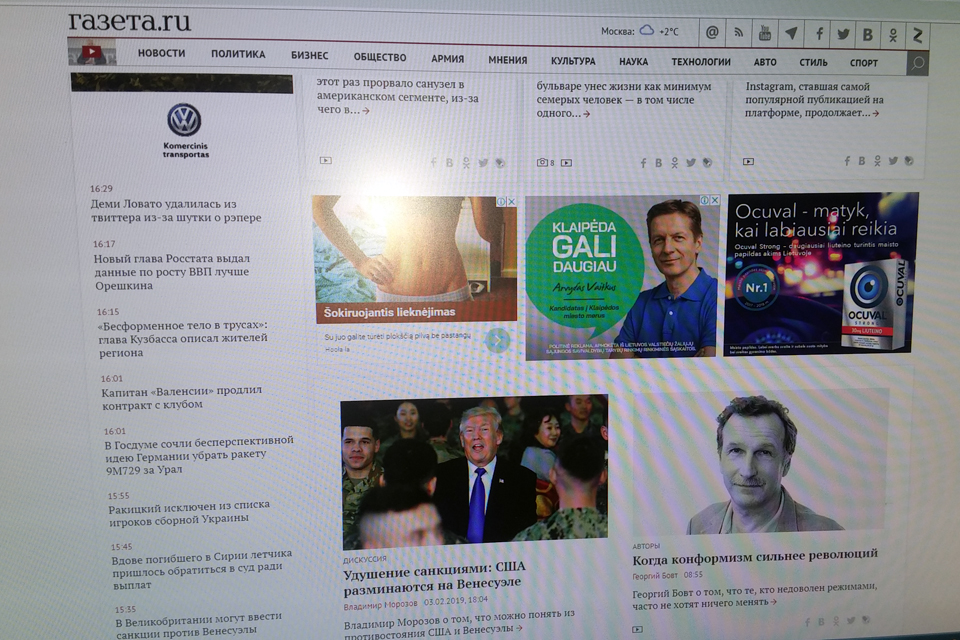Go to the Технологии section
The height and width of the screenshot is (640, 960).
pos(700,62)
